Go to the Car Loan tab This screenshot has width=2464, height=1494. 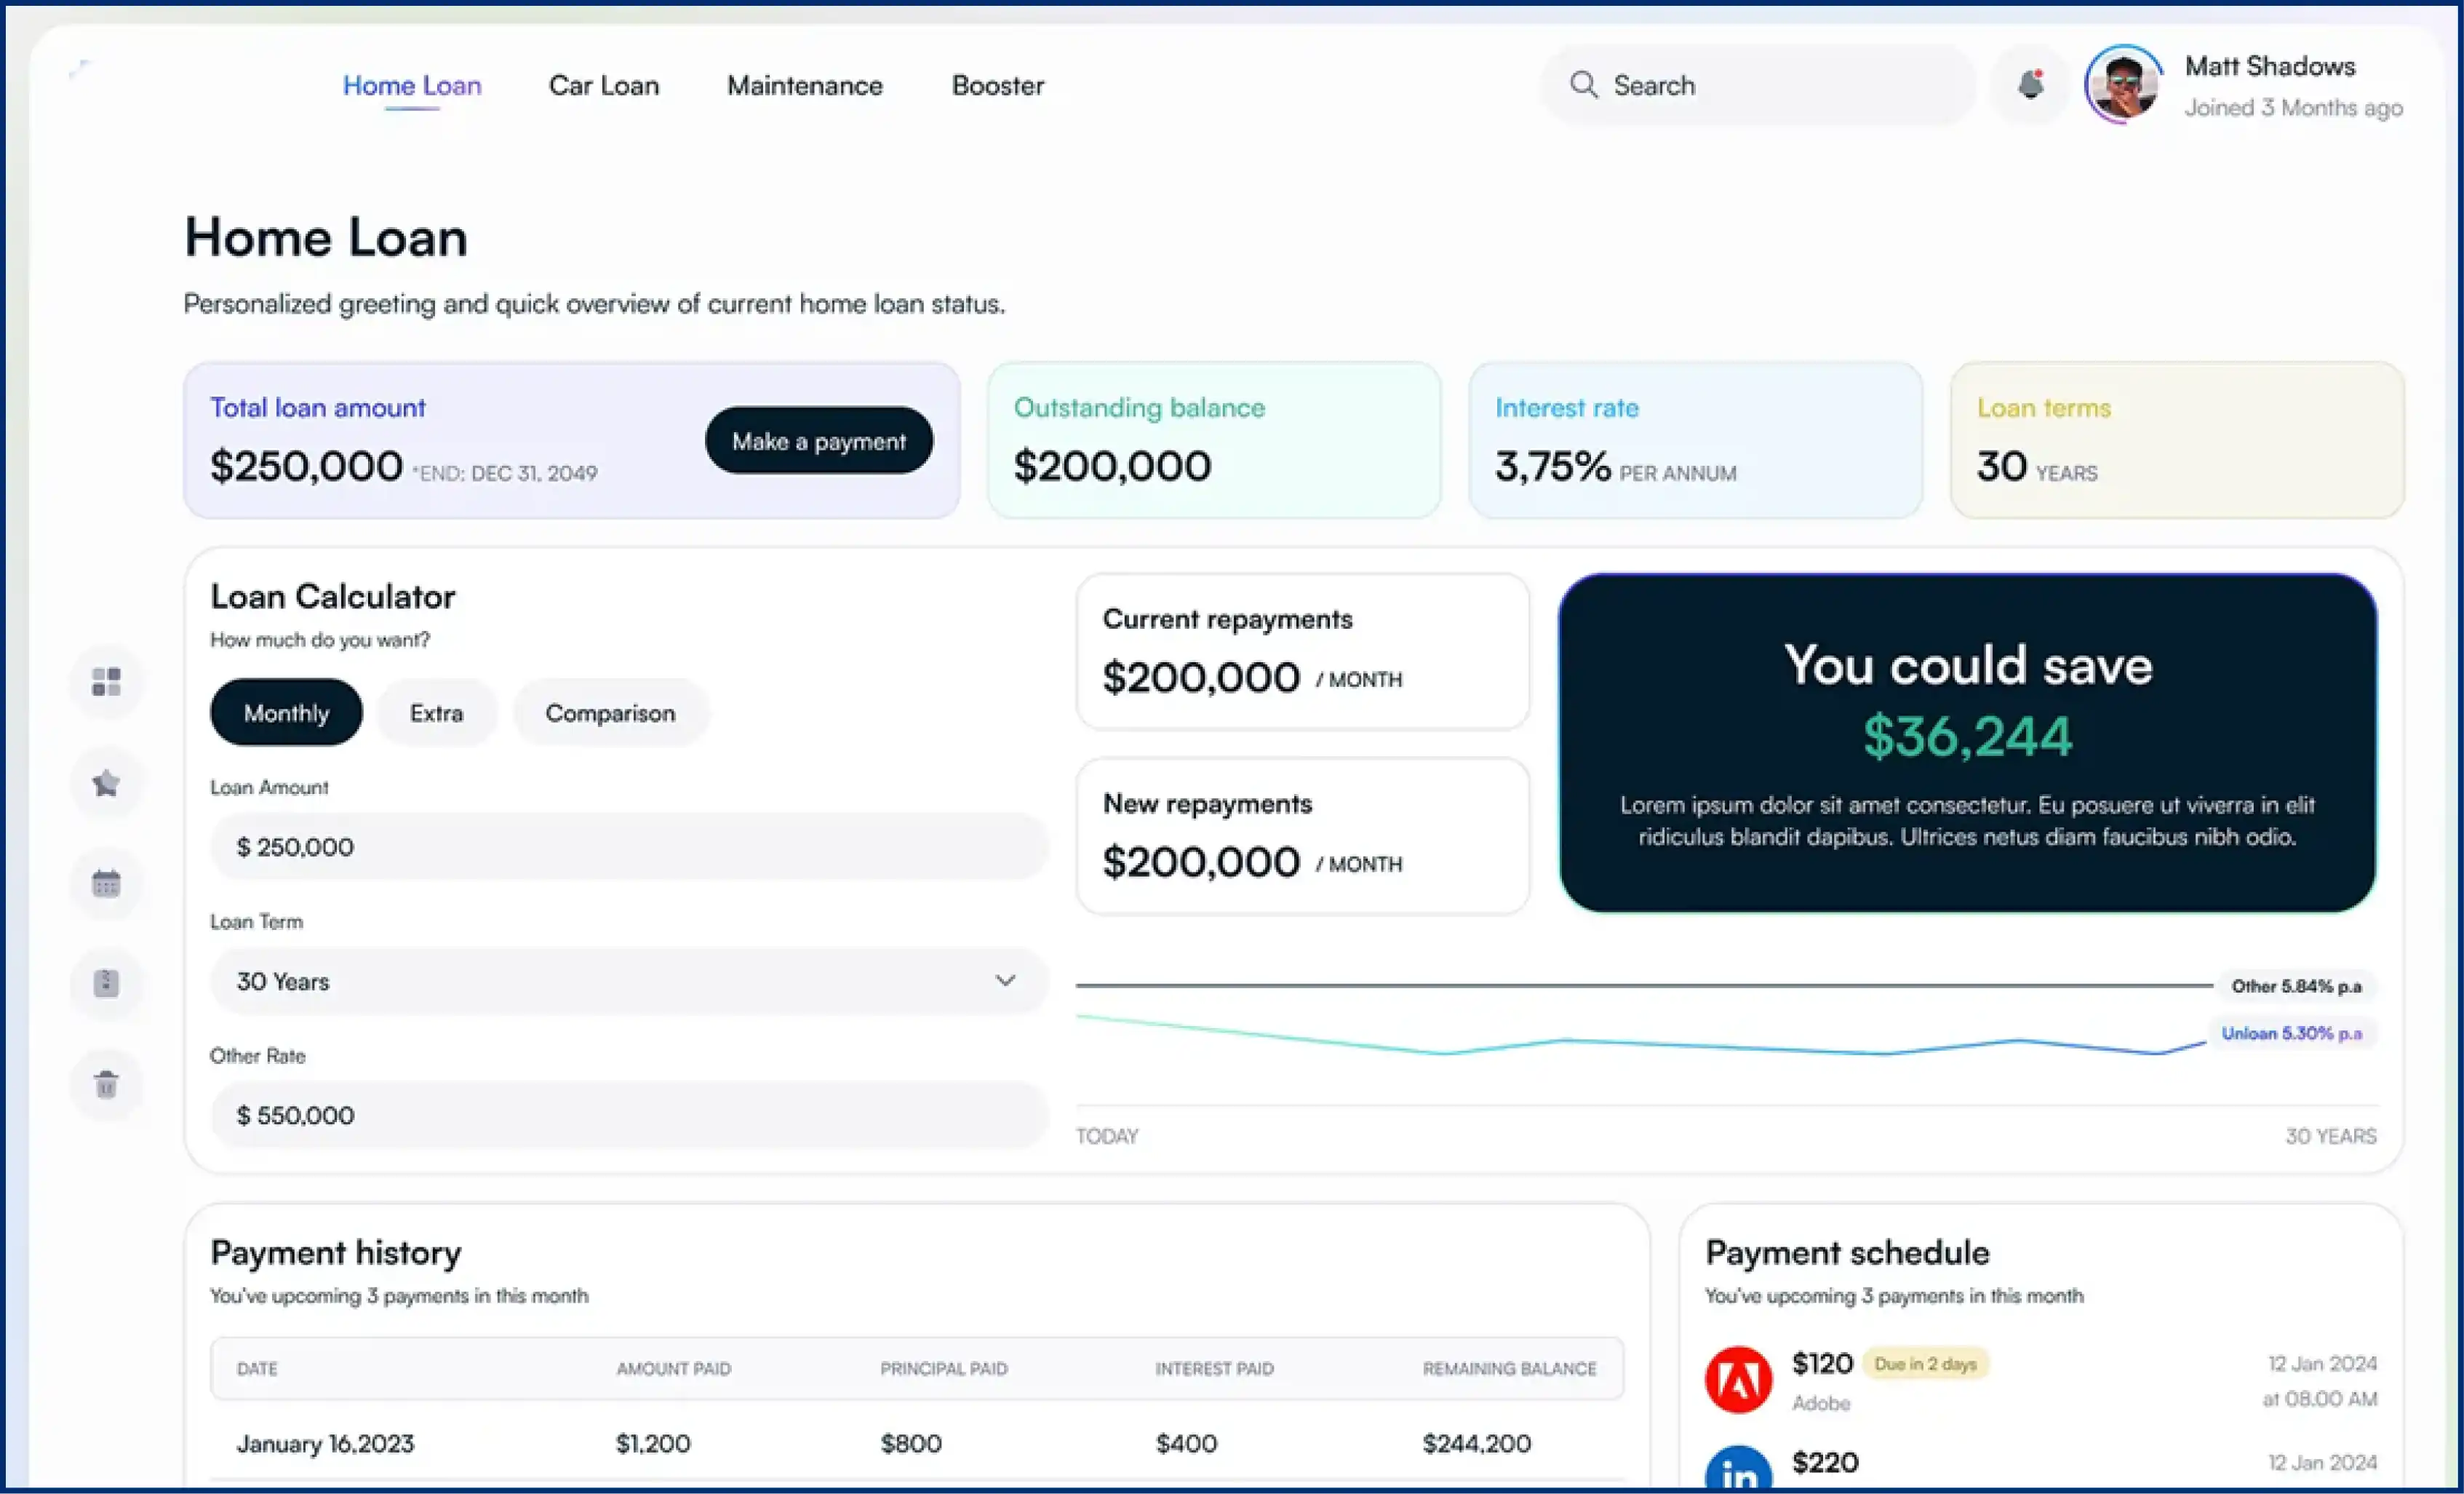click(604, 86)
